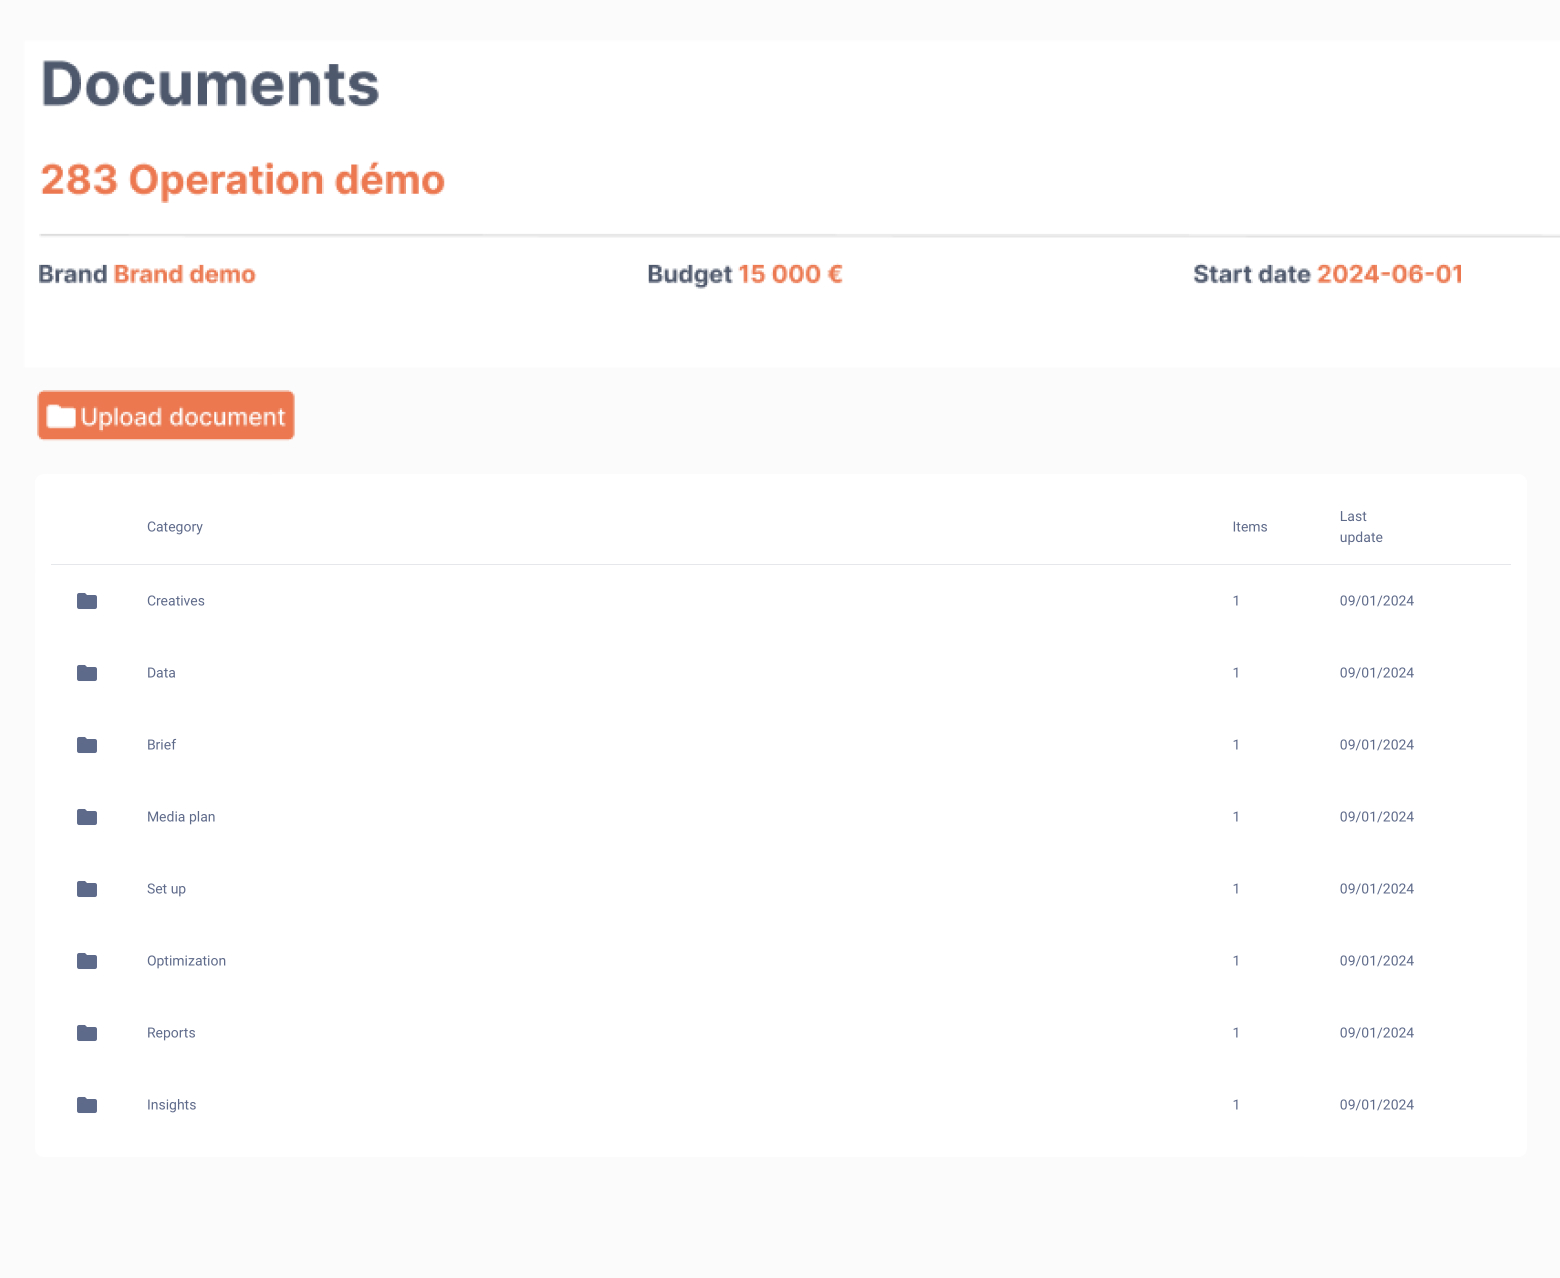
Task: Click the Brief folder icon
Action: pos(87,745)
